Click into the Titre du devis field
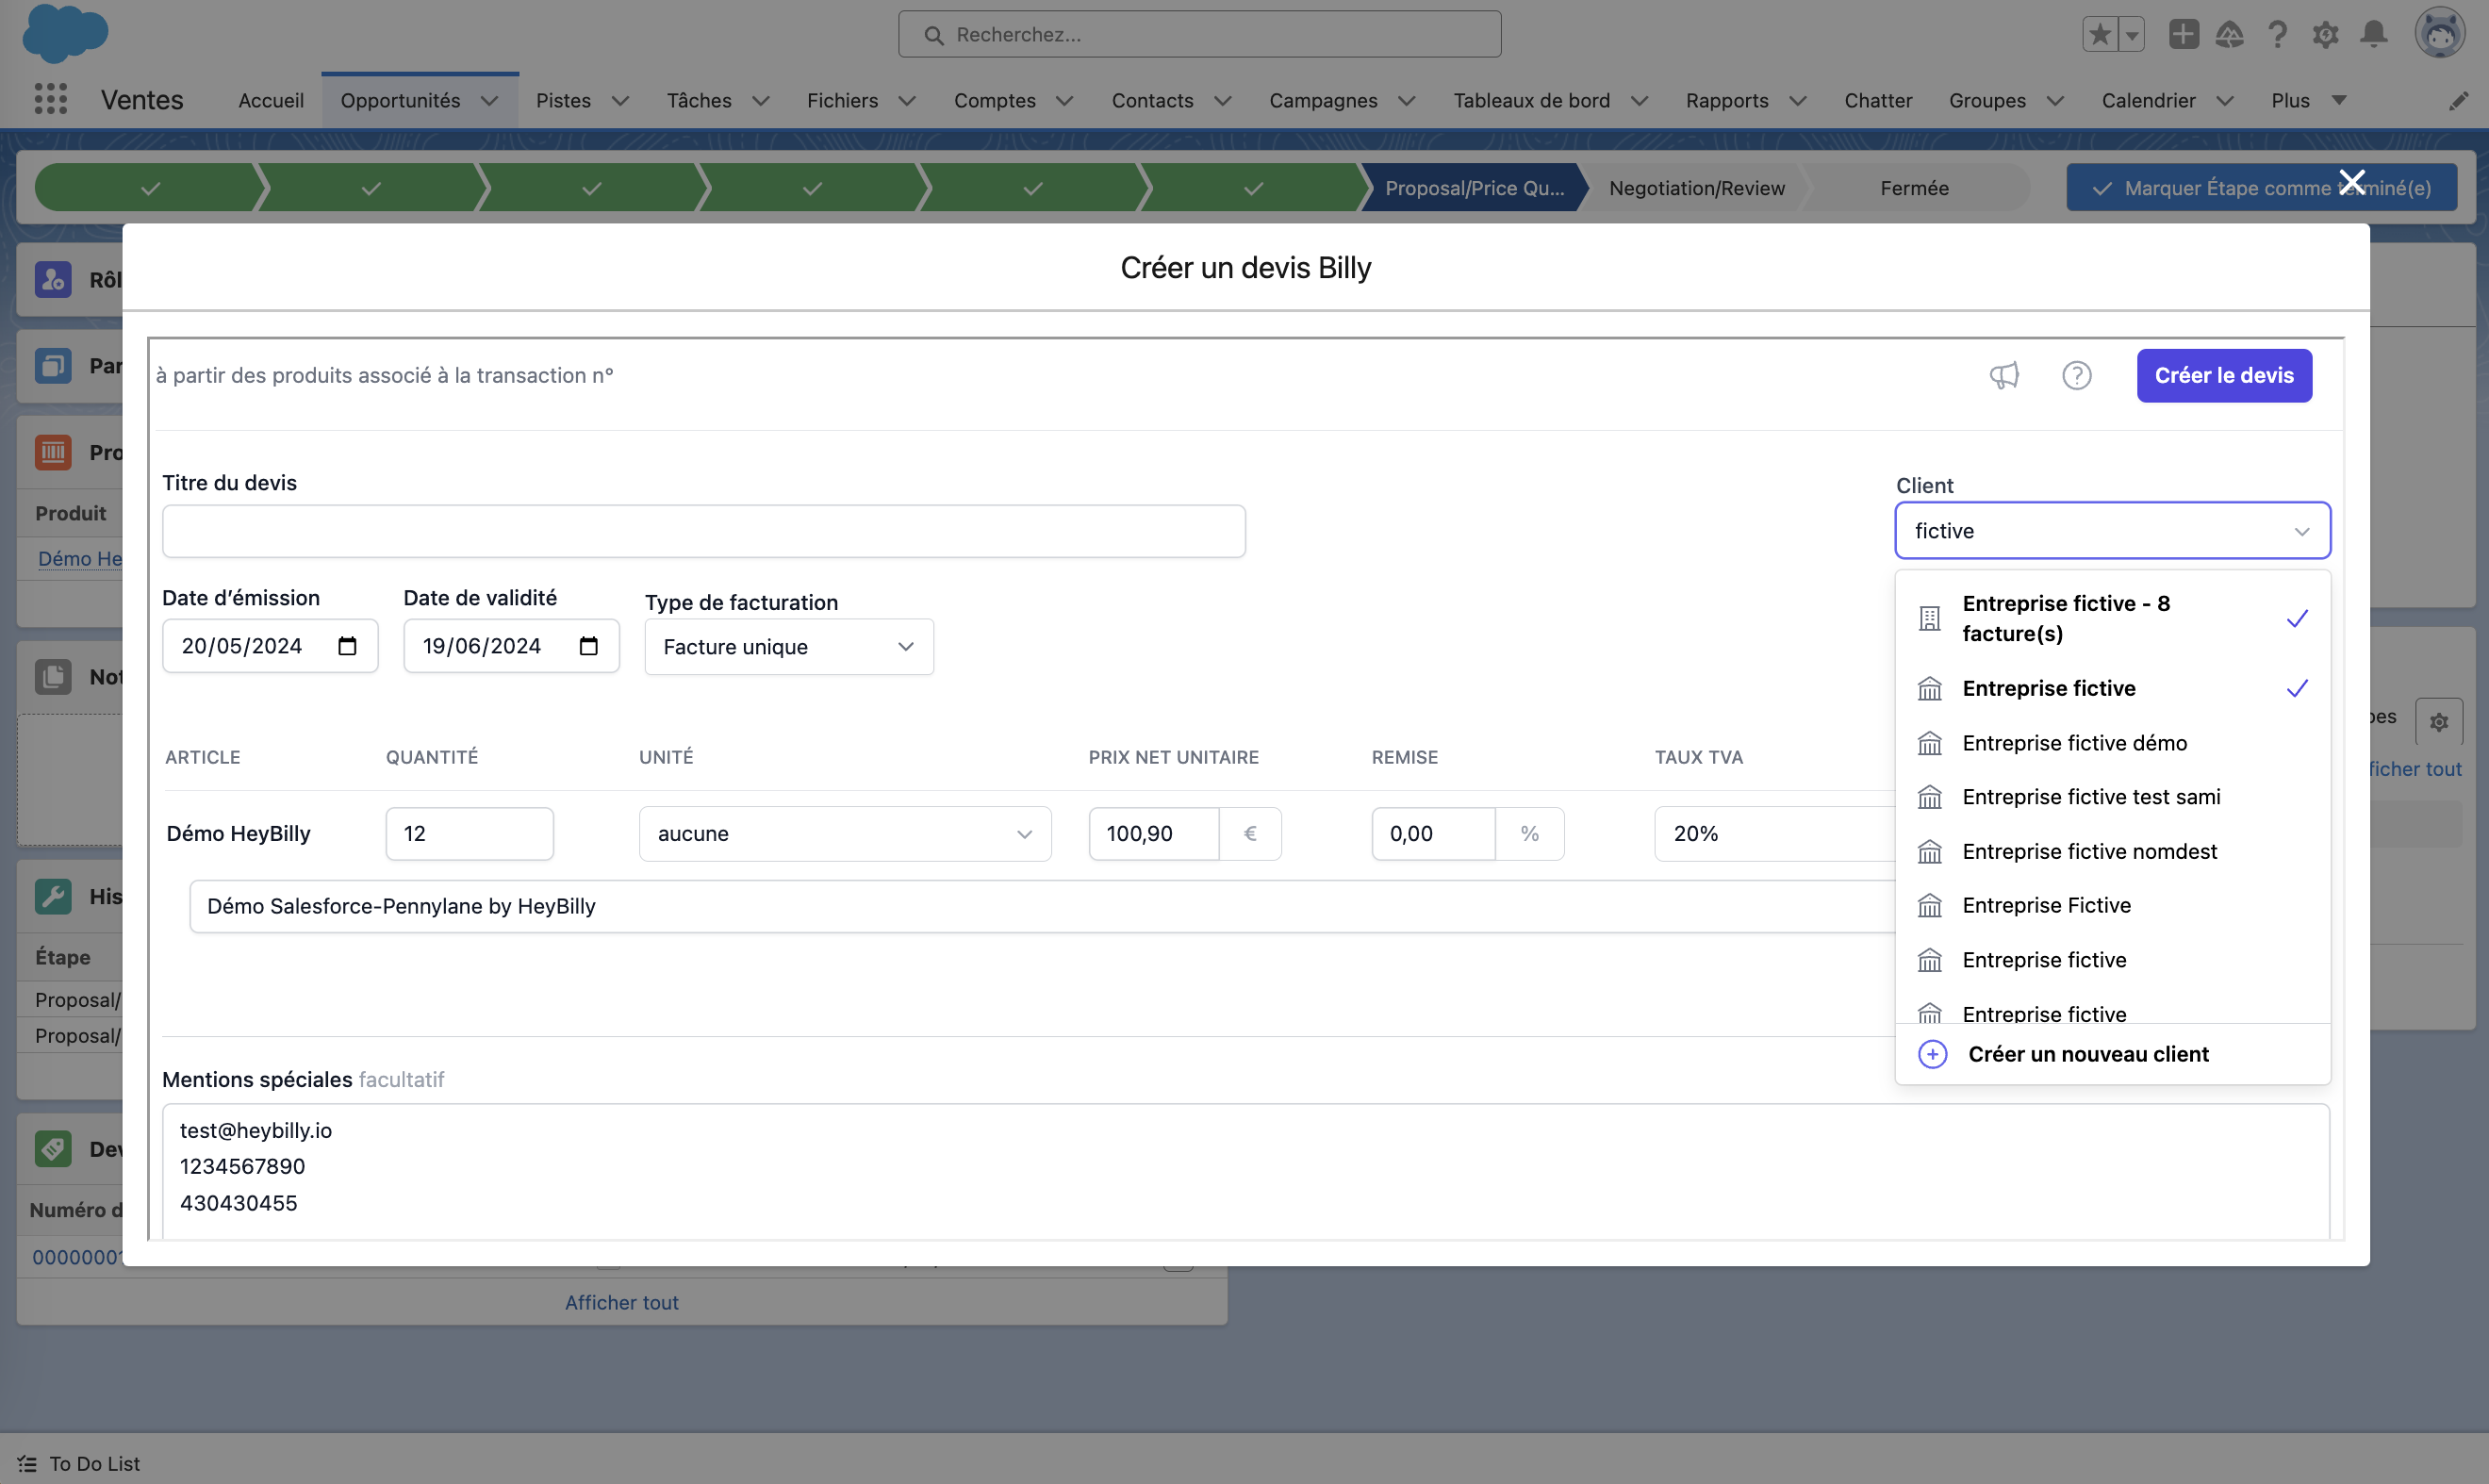Screen dimensions: 2489x1484 (x=703, y=531)
